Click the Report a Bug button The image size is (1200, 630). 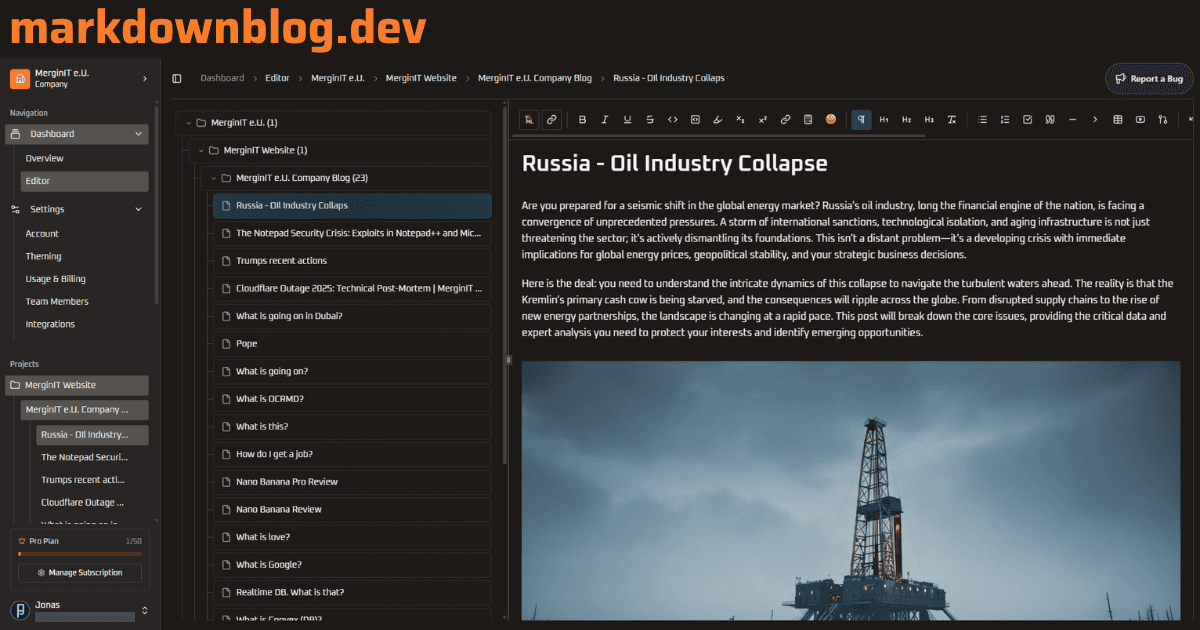point(1149,78)
